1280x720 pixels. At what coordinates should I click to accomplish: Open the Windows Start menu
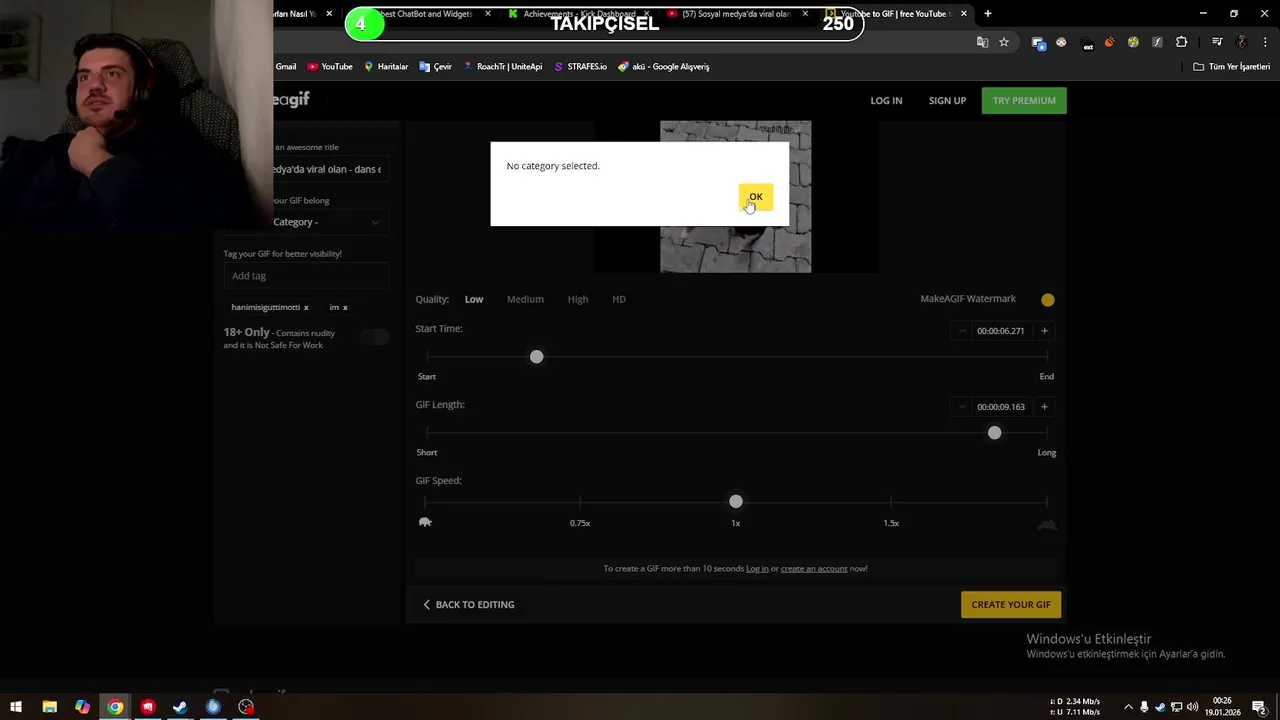[16, 707]
